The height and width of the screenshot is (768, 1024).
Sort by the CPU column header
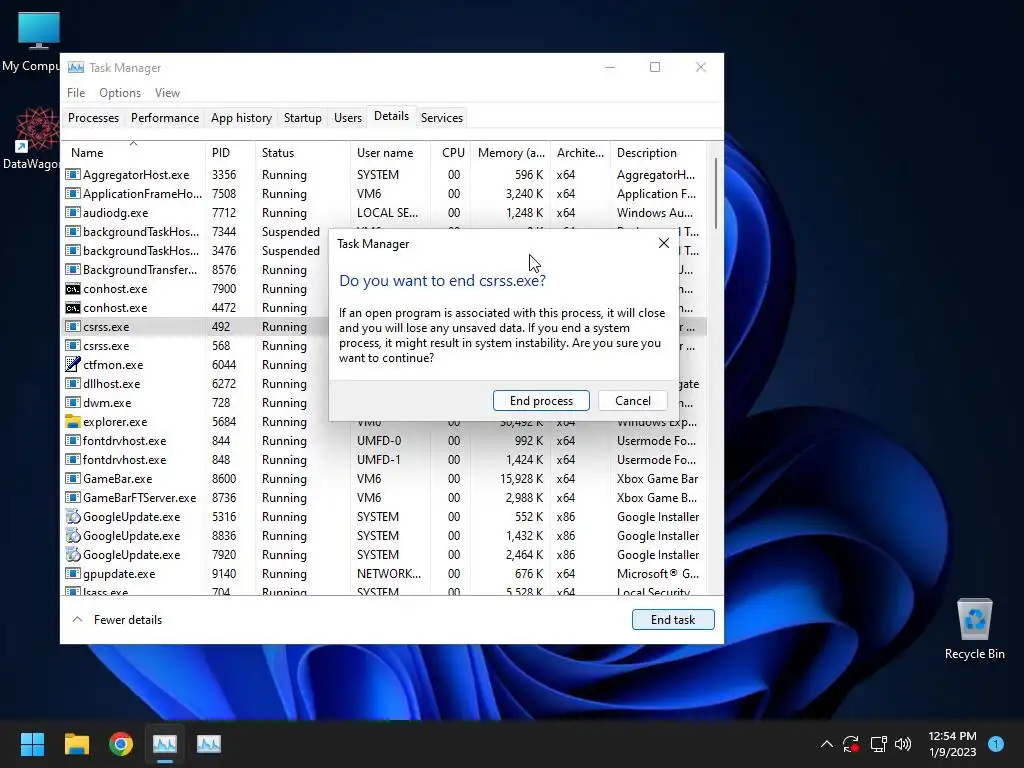[x=453, y=153]
